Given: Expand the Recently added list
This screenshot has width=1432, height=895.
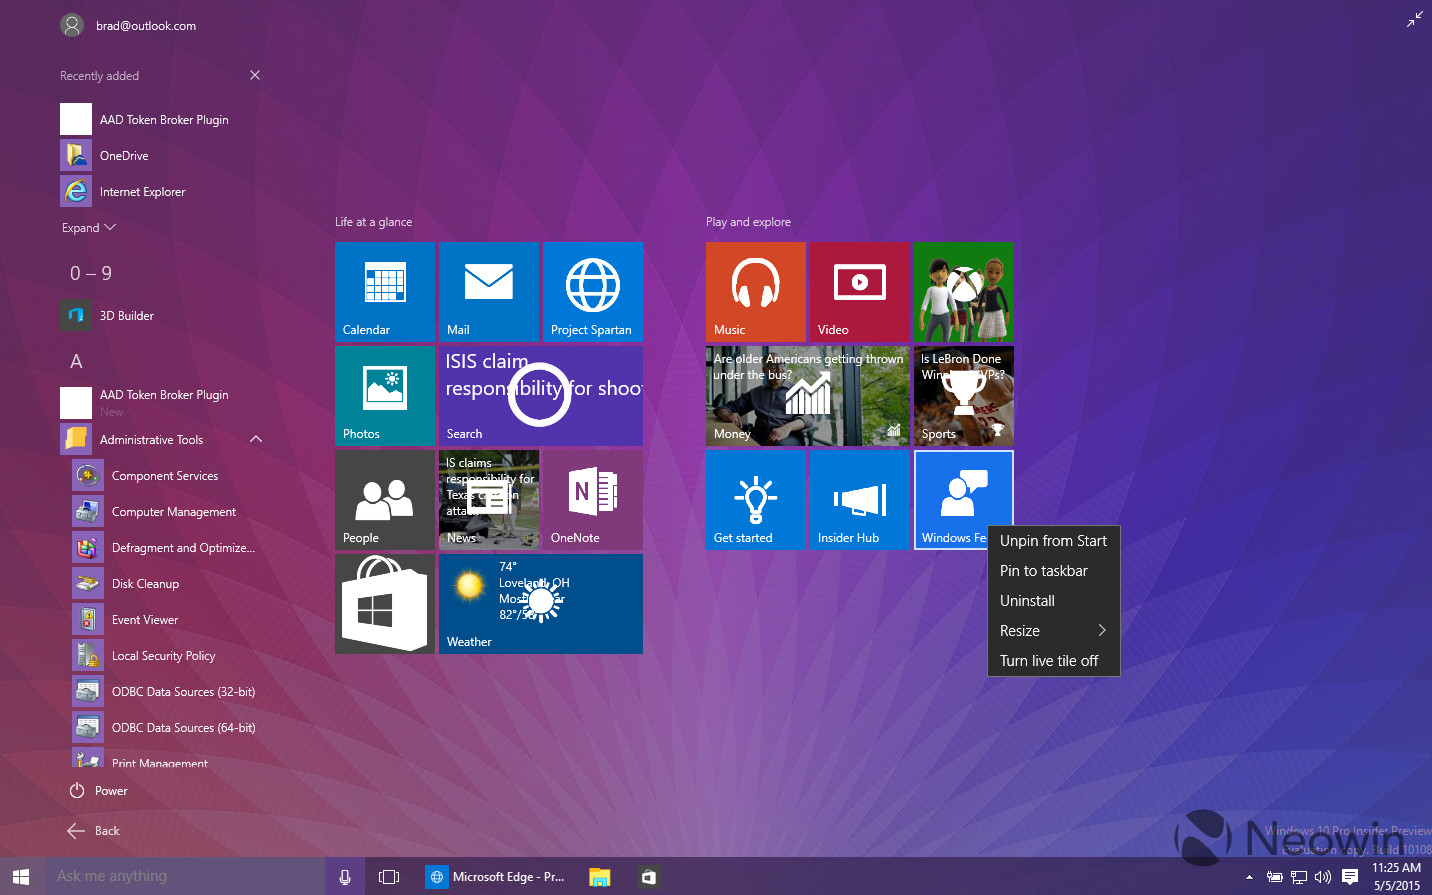Looking at the screenshot, I should point(89,228).
